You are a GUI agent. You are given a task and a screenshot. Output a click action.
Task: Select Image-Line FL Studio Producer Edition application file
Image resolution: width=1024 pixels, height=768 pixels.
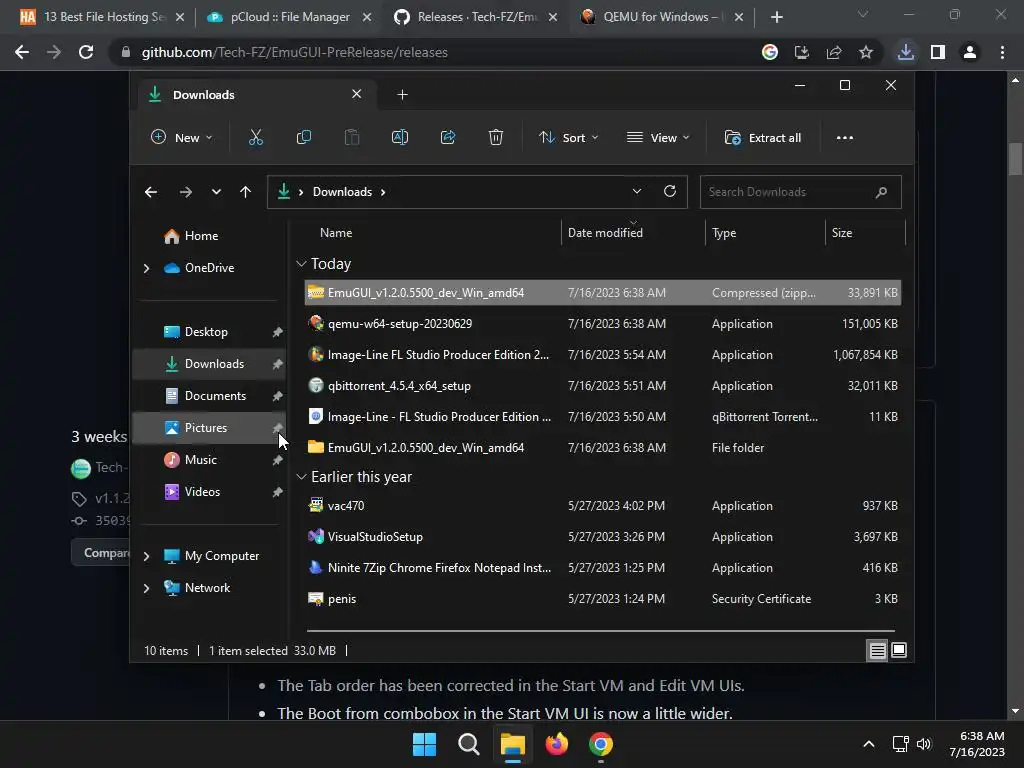603,355
